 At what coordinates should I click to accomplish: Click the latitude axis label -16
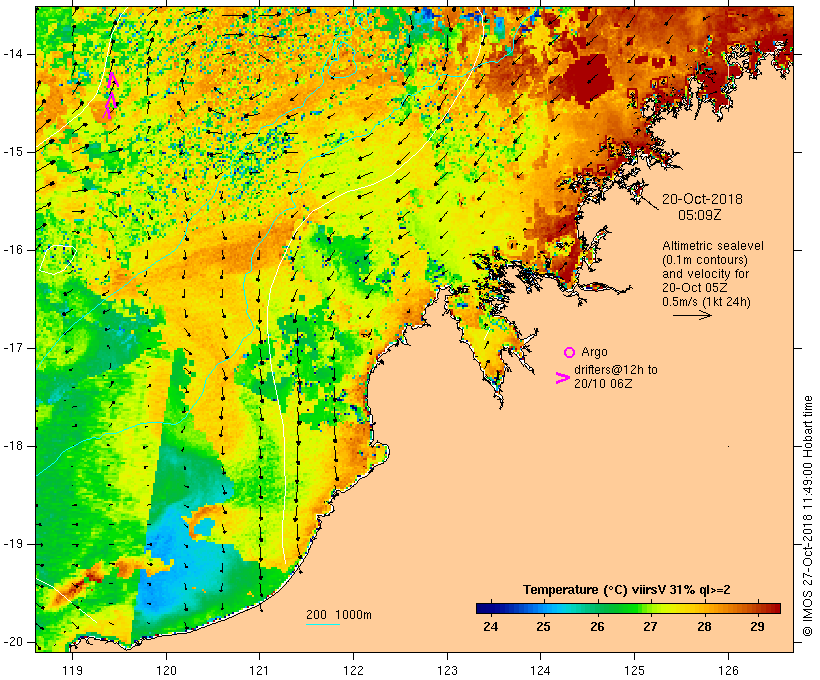pyautogui.click(x=12, y=250)
